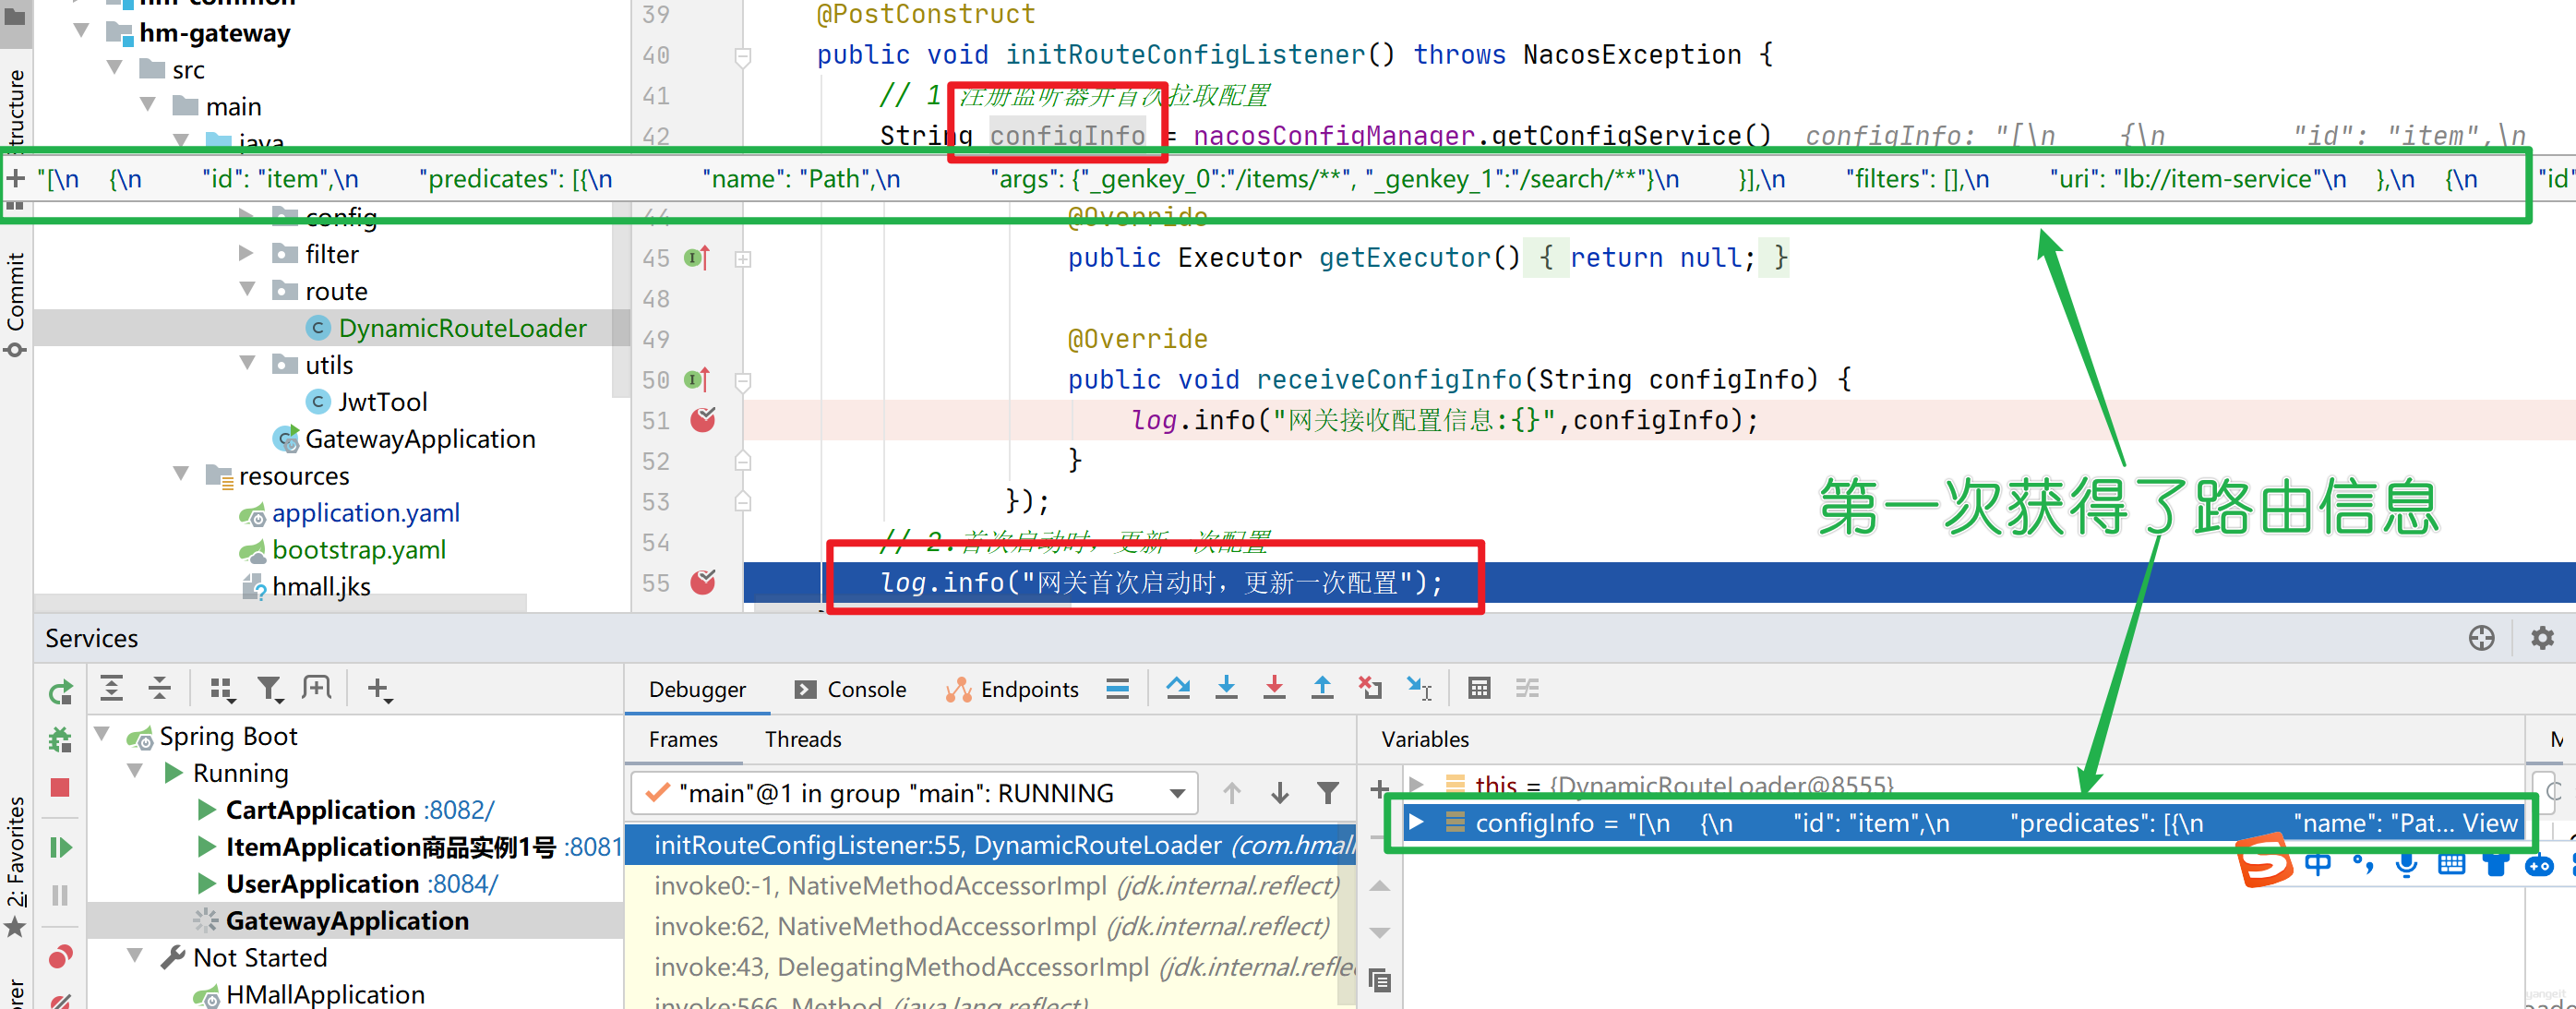Toggle breakpoint on line 55

click(703, 582)
